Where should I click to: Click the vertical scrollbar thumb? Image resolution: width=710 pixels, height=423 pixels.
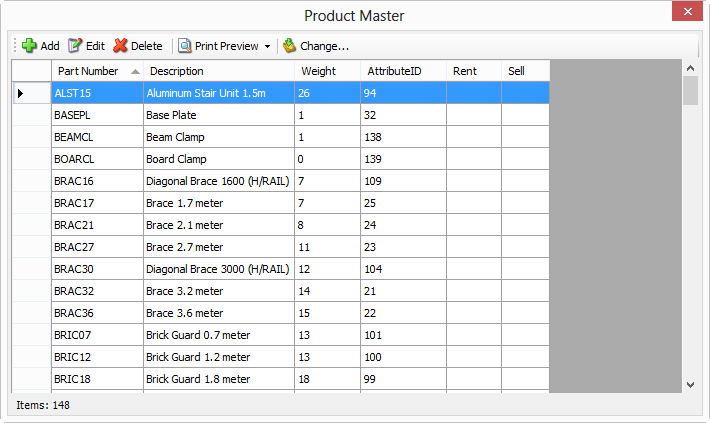click(x=691, y=91)
